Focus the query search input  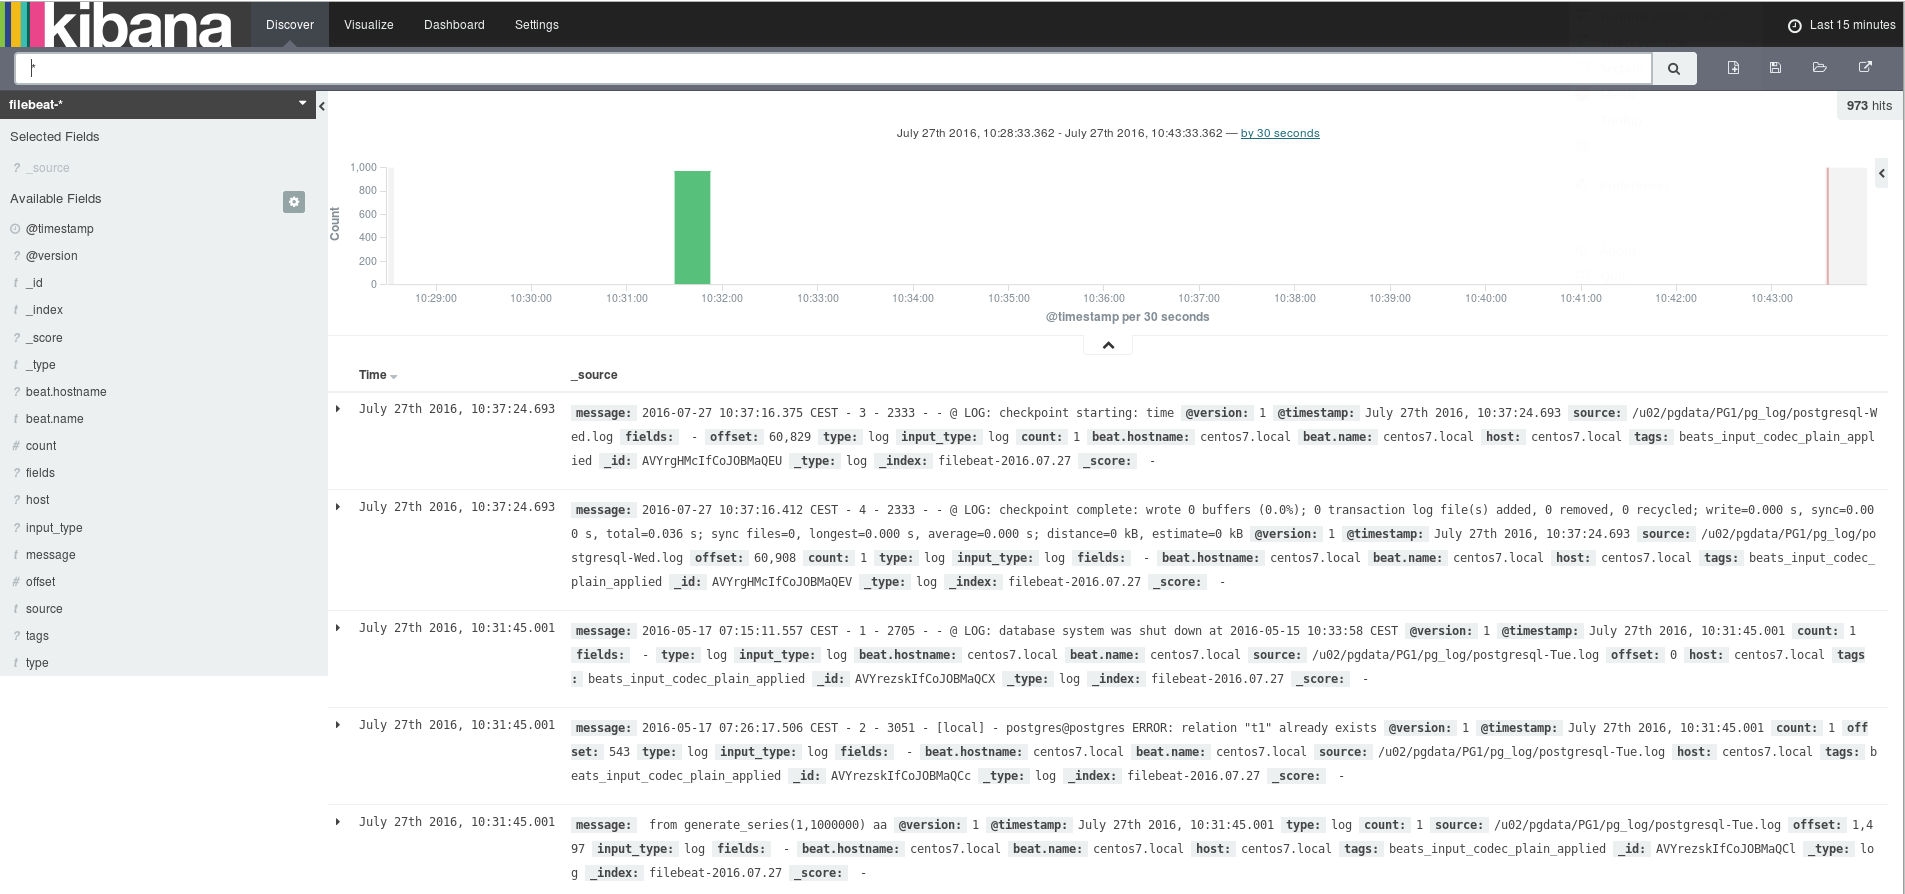pyautogui.click(x=833, y=68)
